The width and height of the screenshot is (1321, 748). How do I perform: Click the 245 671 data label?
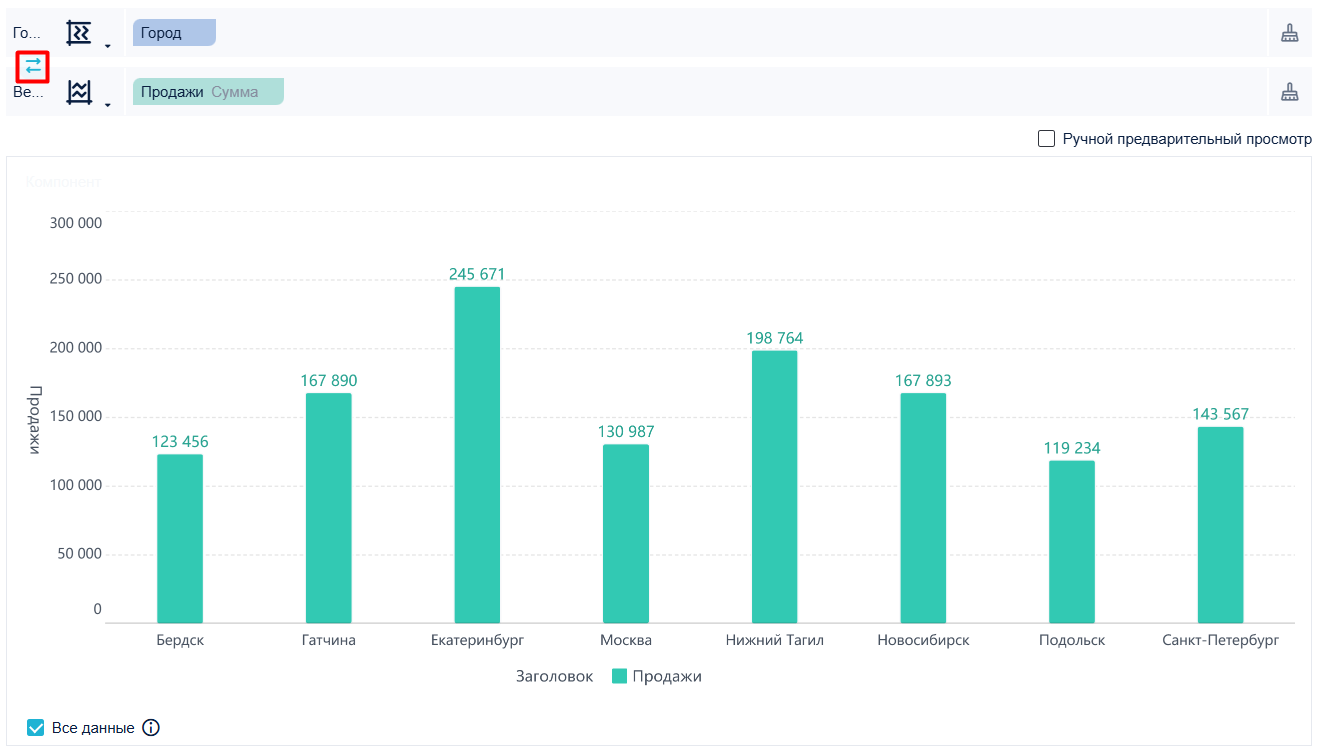477,274
